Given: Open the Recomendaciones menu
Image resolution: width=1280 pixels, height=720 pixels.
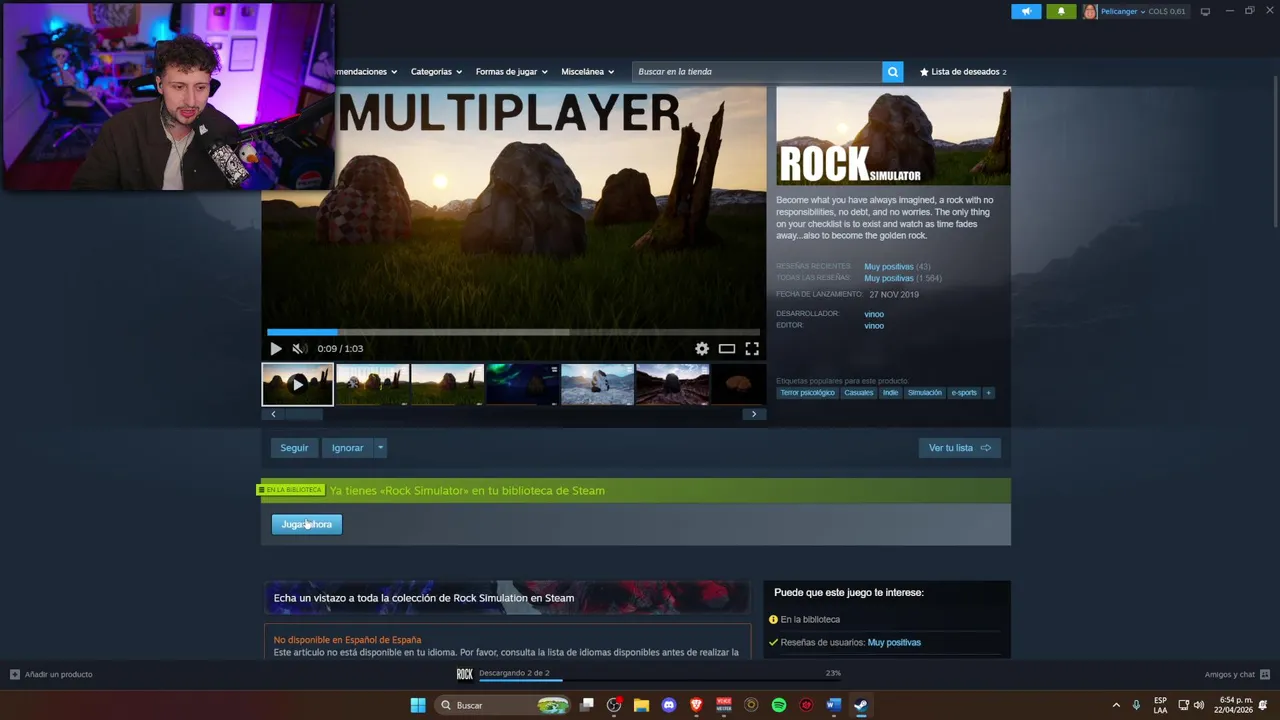Looking at the screenshot, I should [367, 72].
